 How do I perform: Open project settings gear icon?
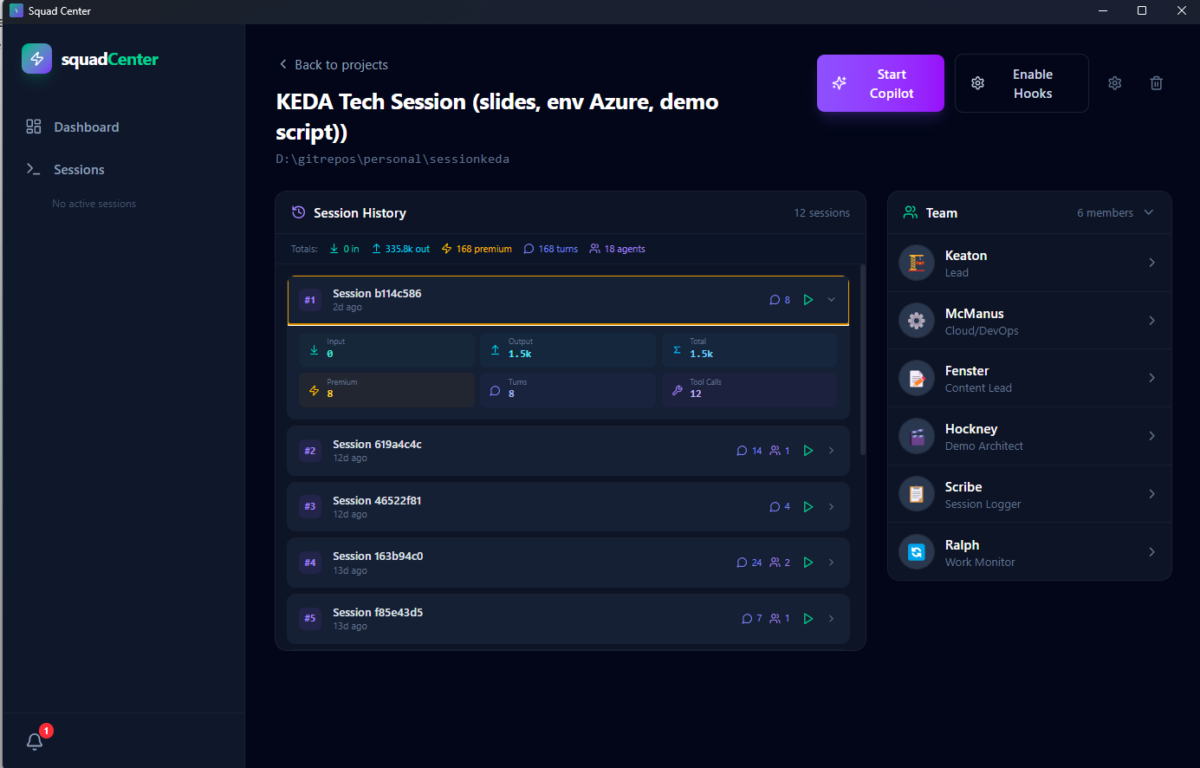pos(1115,83)
